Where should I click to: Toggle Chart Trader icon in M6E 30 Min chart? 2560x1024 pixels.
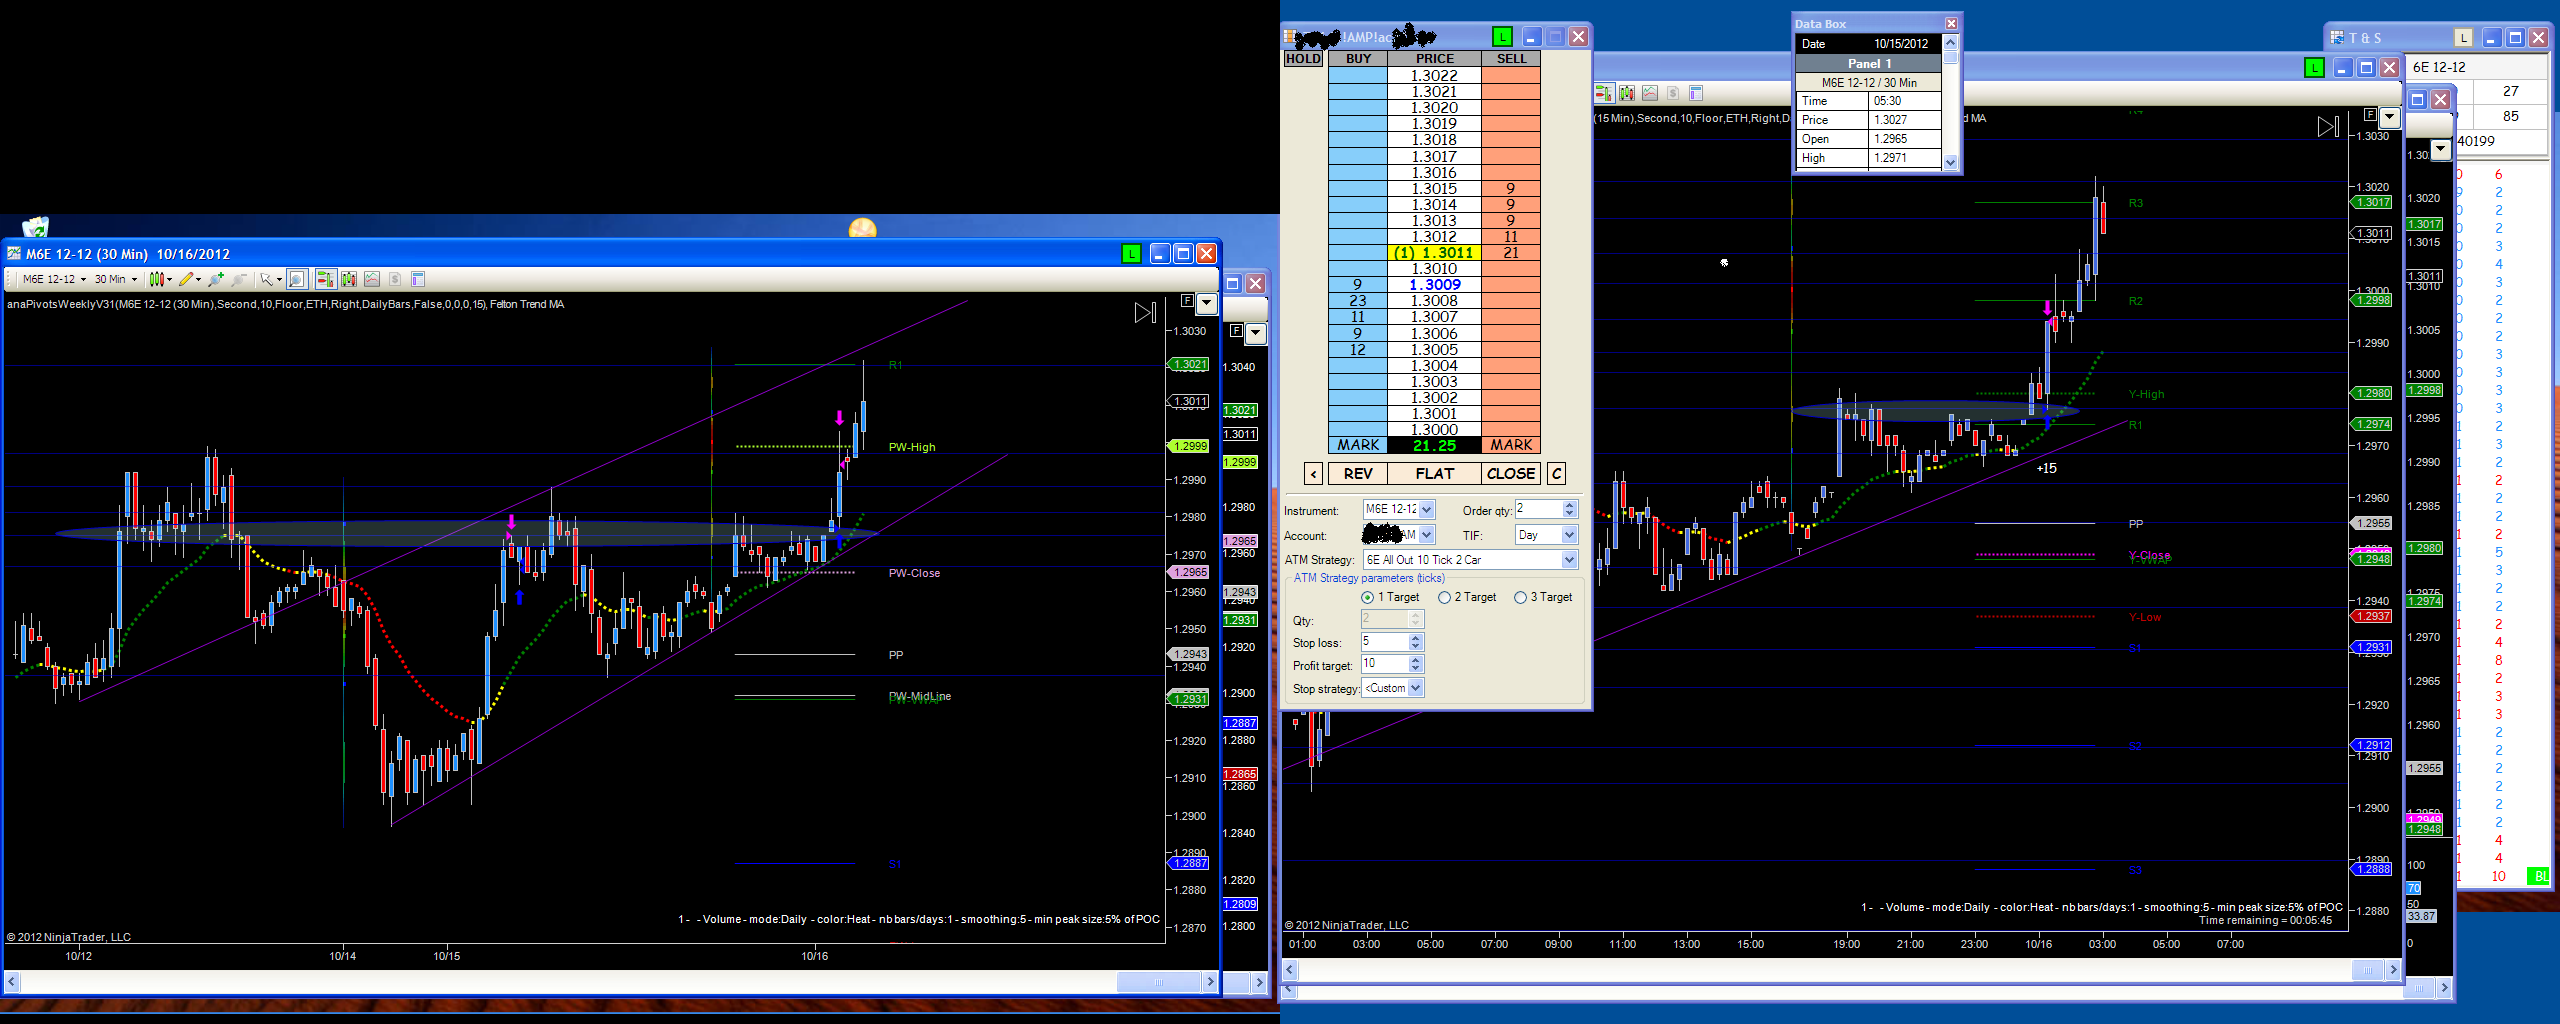(x=325, y=279)
